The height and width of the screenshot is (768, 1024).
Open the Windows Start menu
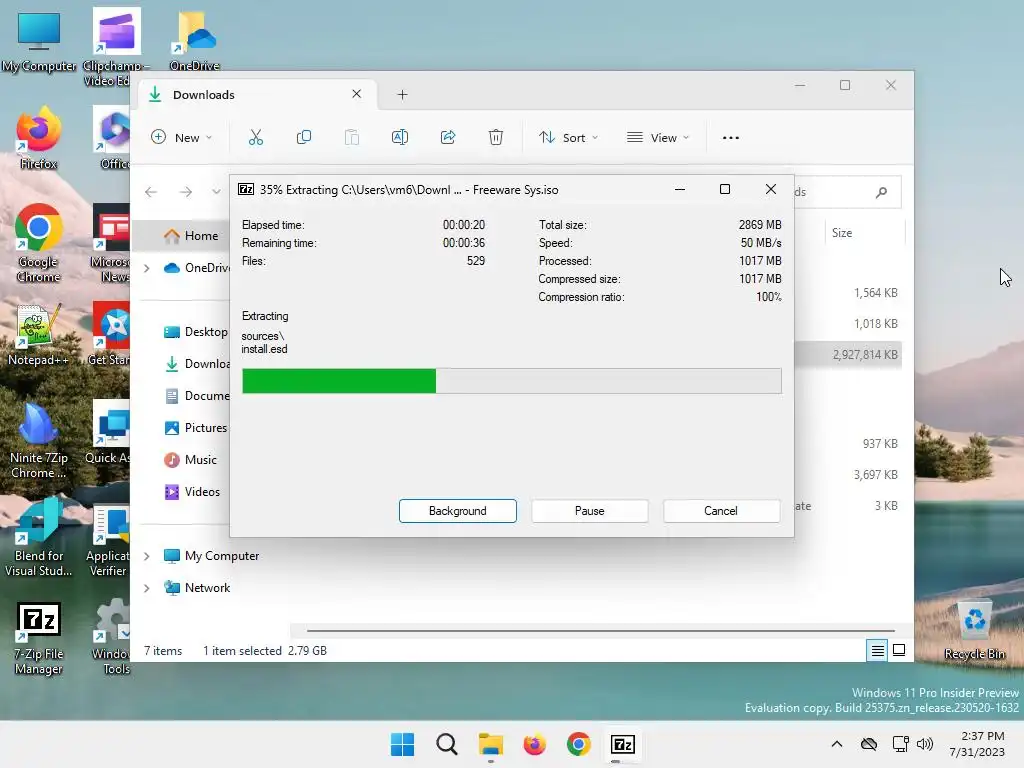pyautogui.click(x=402, y=744)
